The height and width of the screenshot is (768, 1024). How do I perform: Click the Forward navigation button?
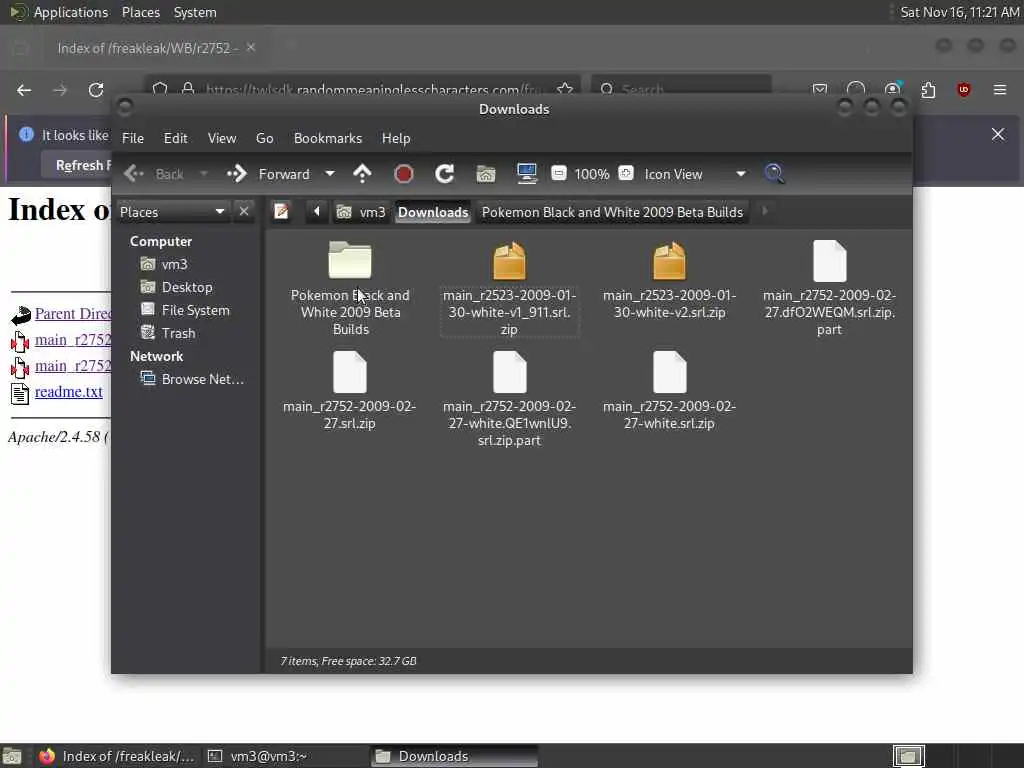tap(270, 174)
